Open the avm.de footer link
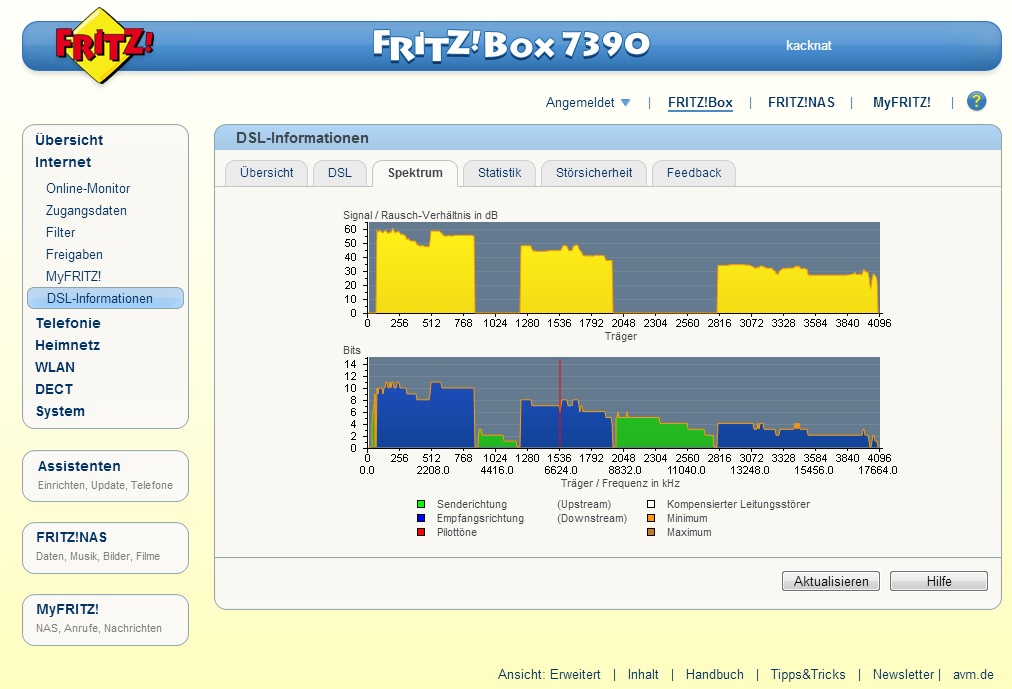Screen dimensions: 1012x689 973,675
